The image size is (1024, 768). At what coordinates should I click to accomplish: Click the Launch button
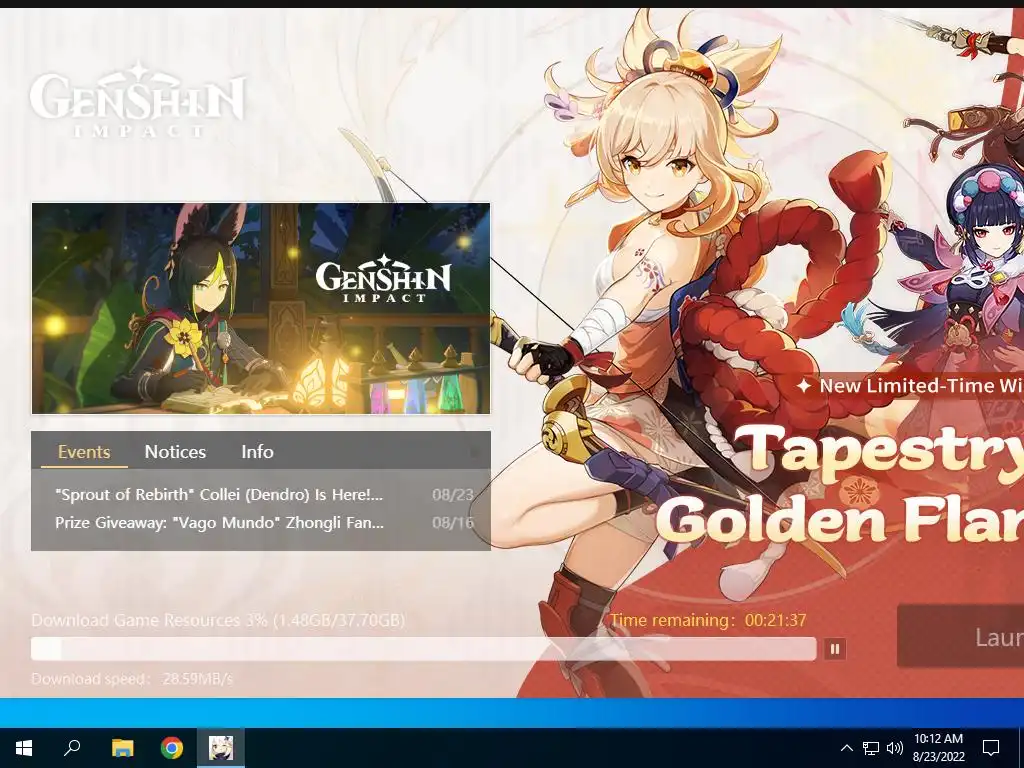961,637
